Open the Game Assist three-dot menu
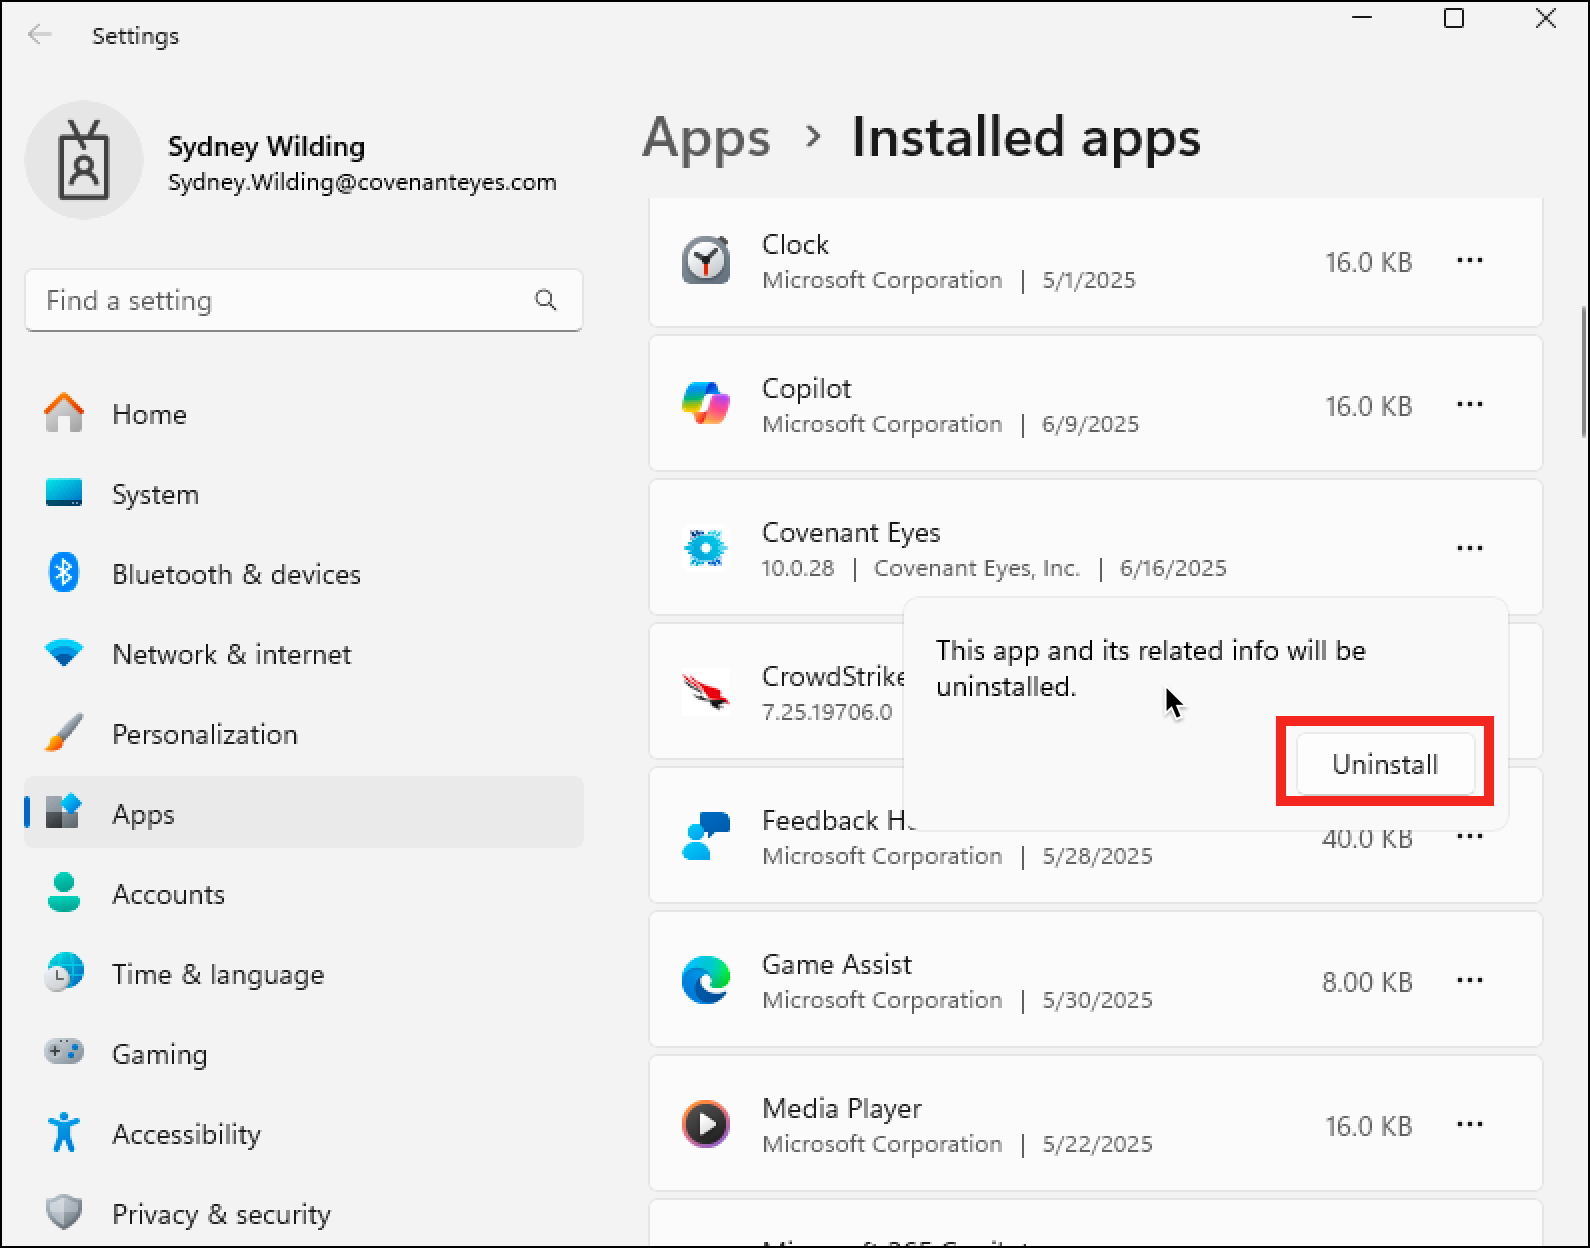The width and height of the screenshot is (1590, 1248). coord(1469,980)
